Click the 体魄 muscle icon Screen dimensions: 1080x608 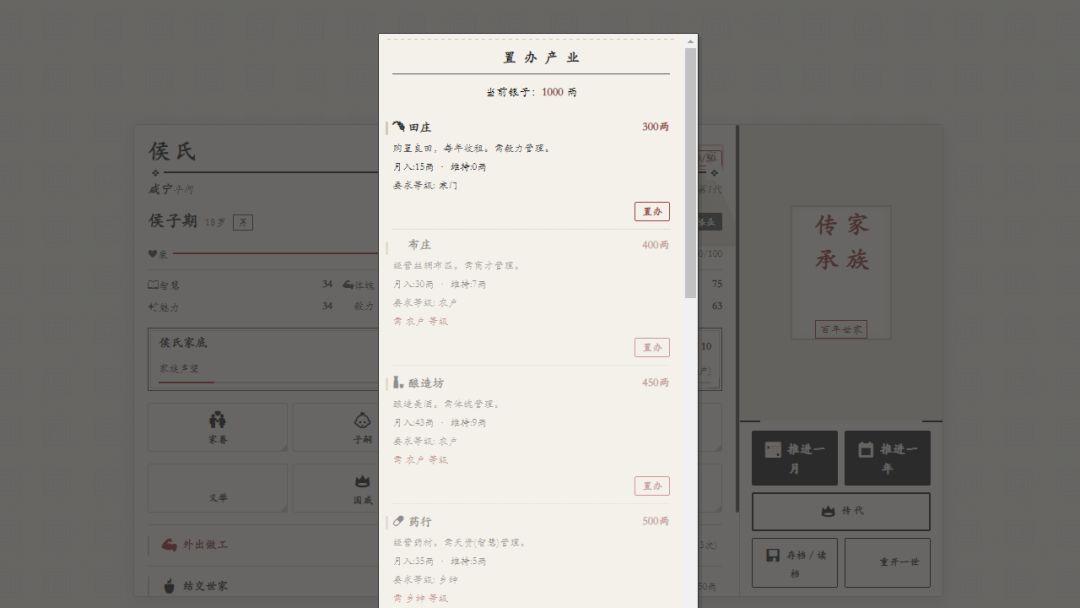coord(348,284)
